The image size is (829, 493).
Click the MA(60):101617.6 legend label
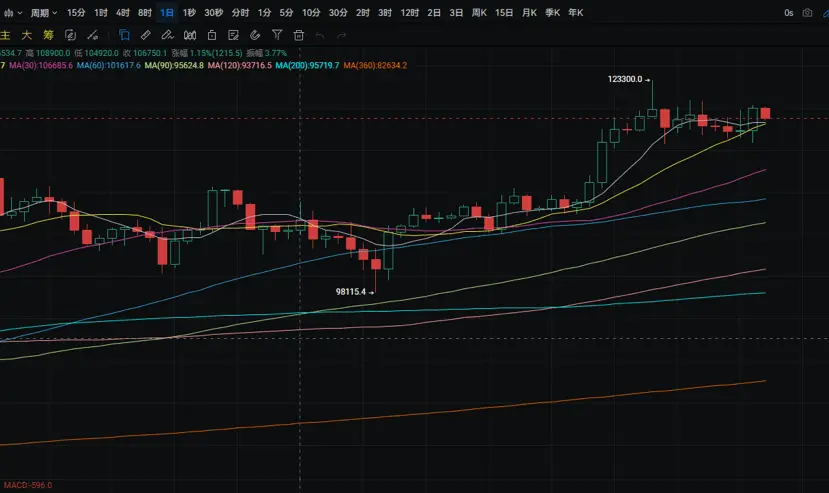(x=108, y=66)
